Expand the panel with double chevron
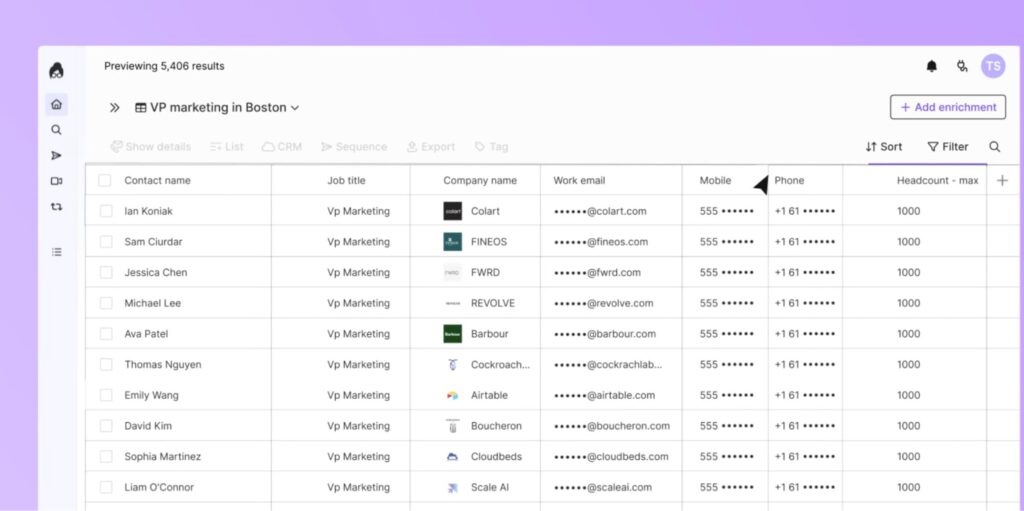 (115, 108)
